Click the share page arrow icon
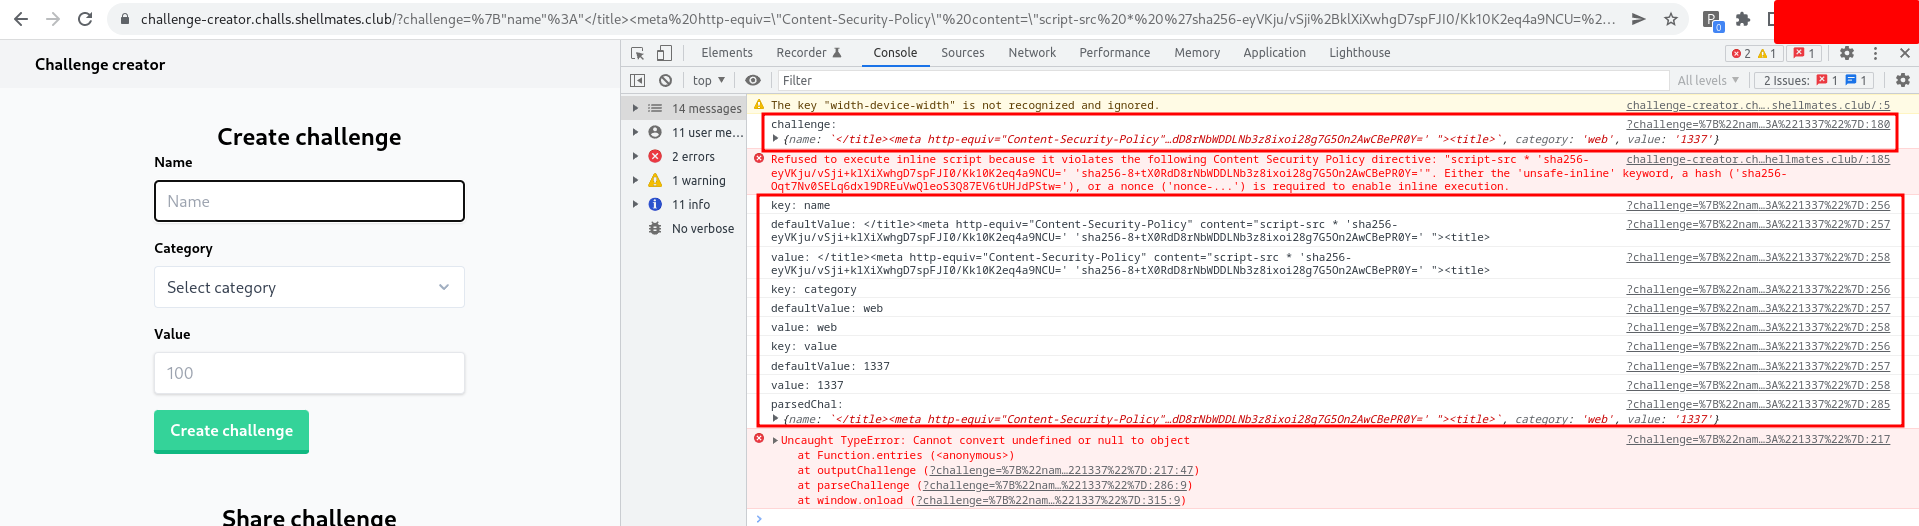1919x526 pixels. click(1638, 19)
